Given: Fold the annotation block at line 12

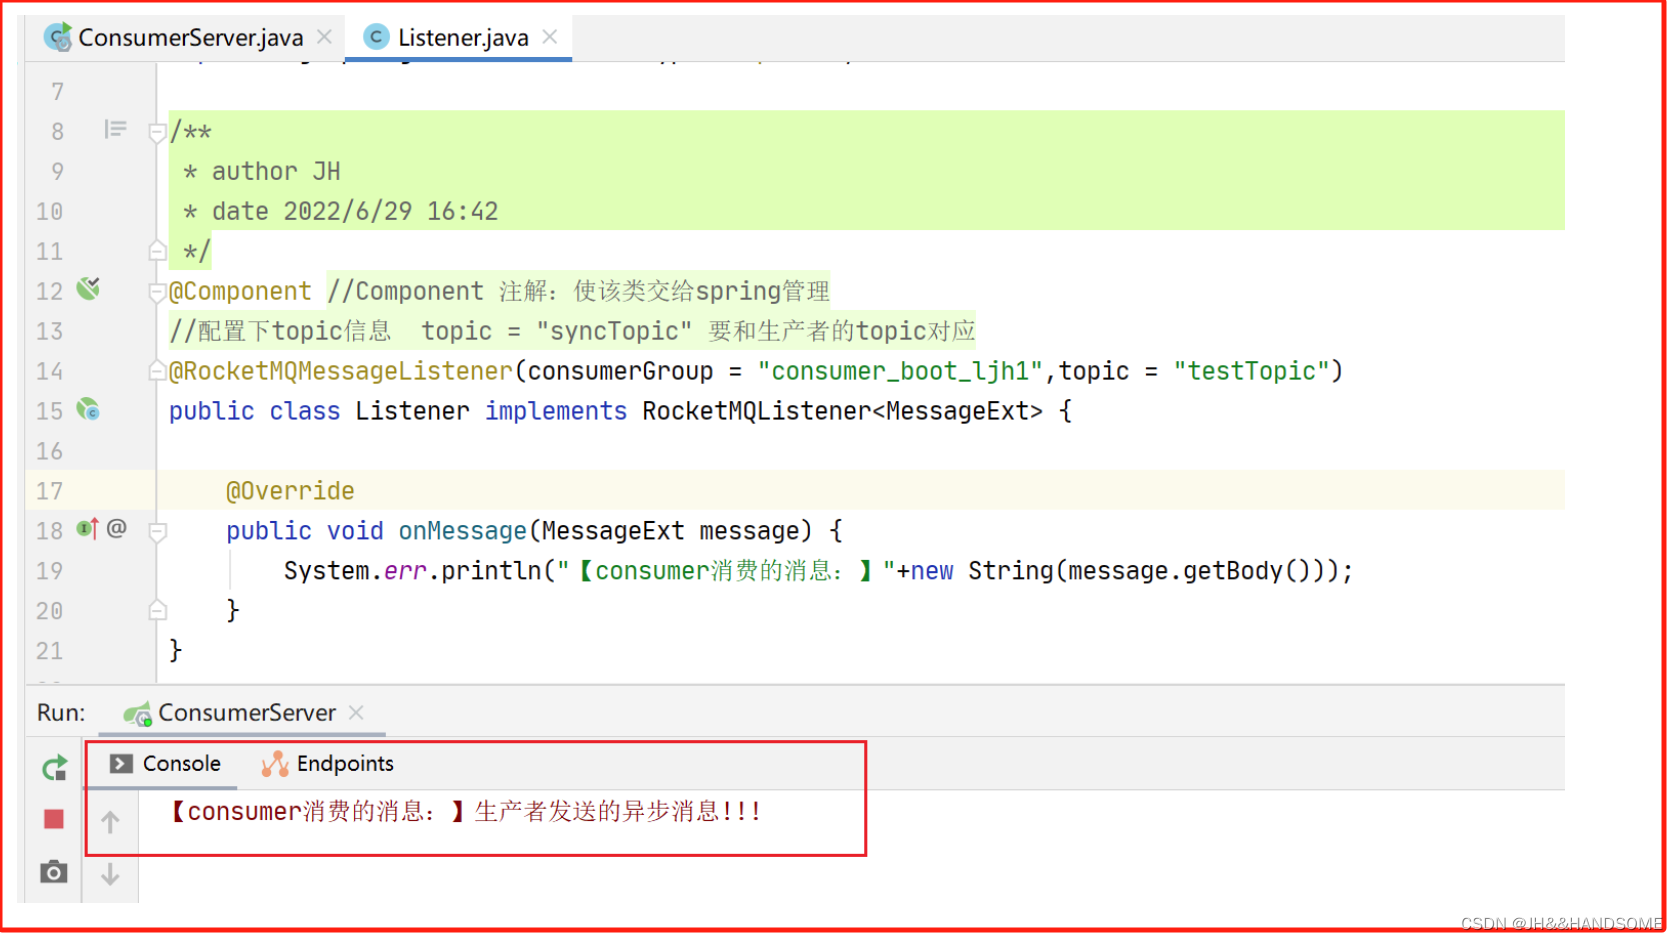Looking at the screenshot, I should click(157, 292).
